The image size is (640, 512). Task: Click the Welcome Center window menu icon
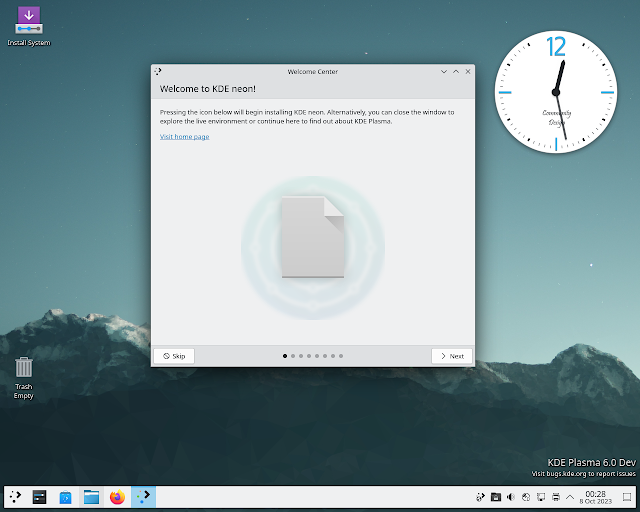point(158,71)
